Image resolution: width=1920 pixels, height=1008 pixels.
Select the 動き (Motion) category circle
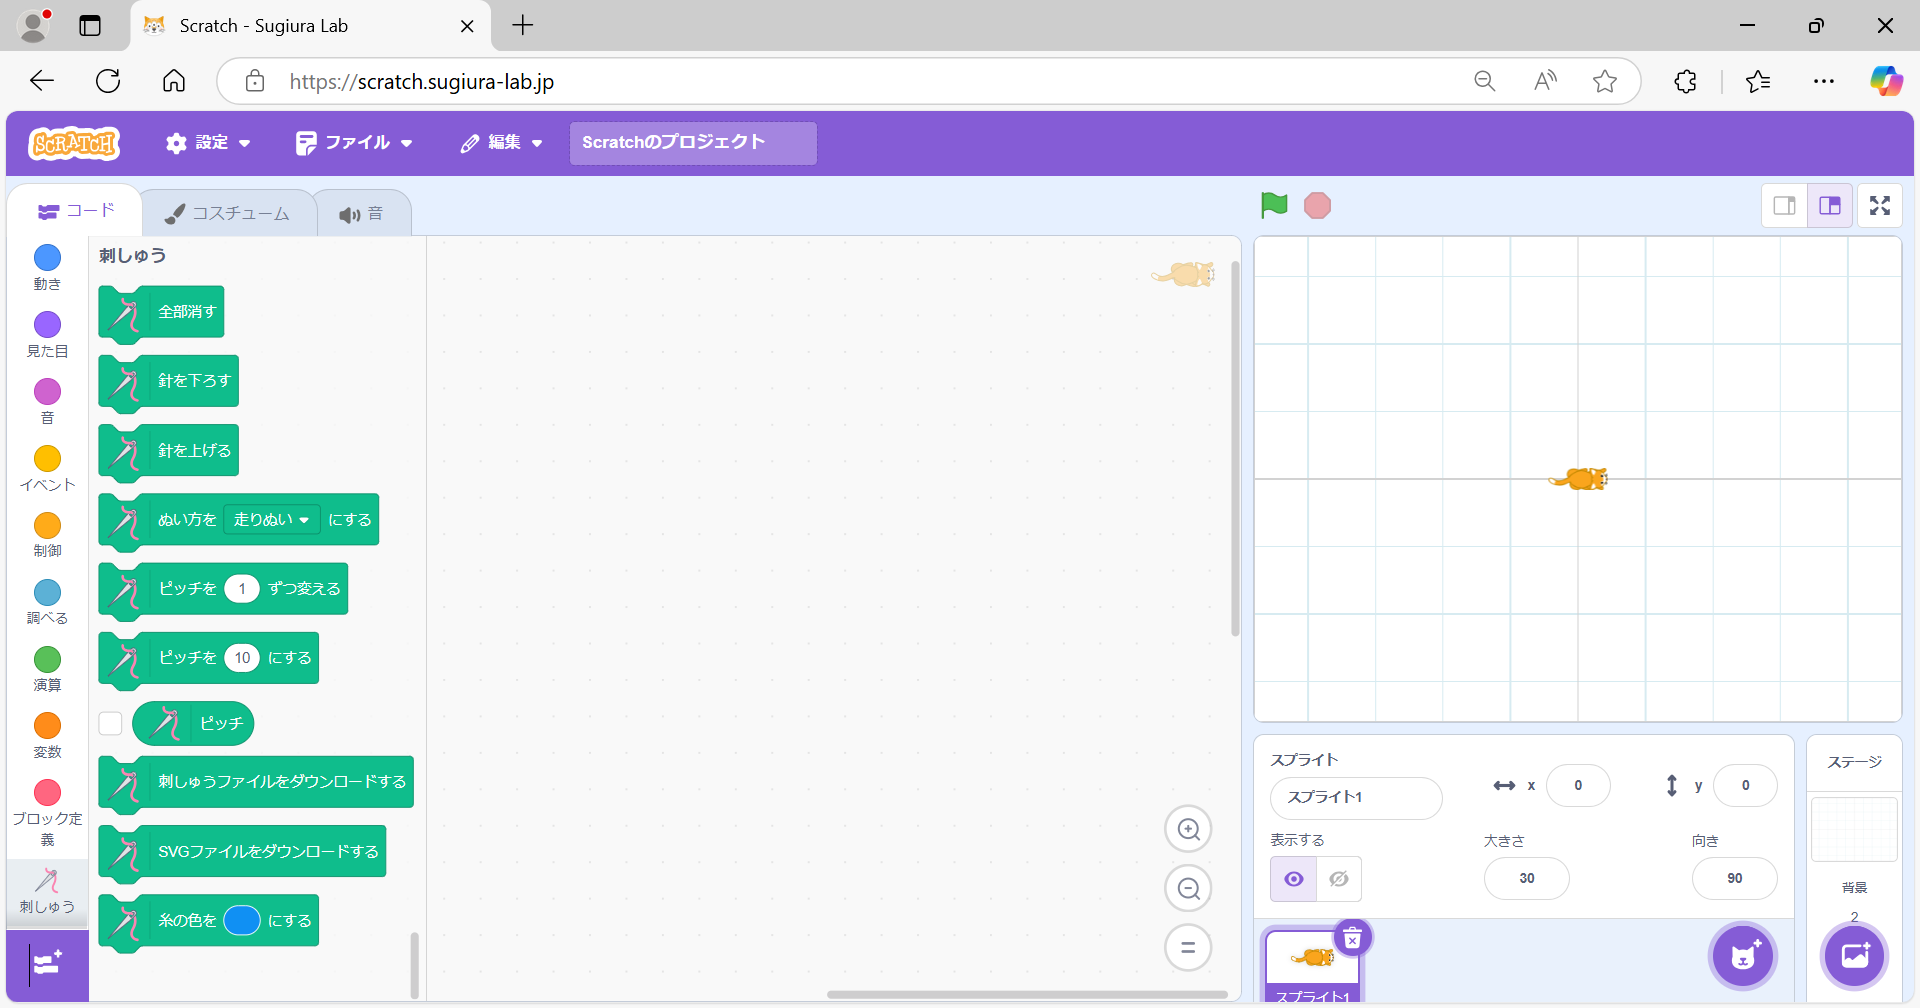pos(47,258)
